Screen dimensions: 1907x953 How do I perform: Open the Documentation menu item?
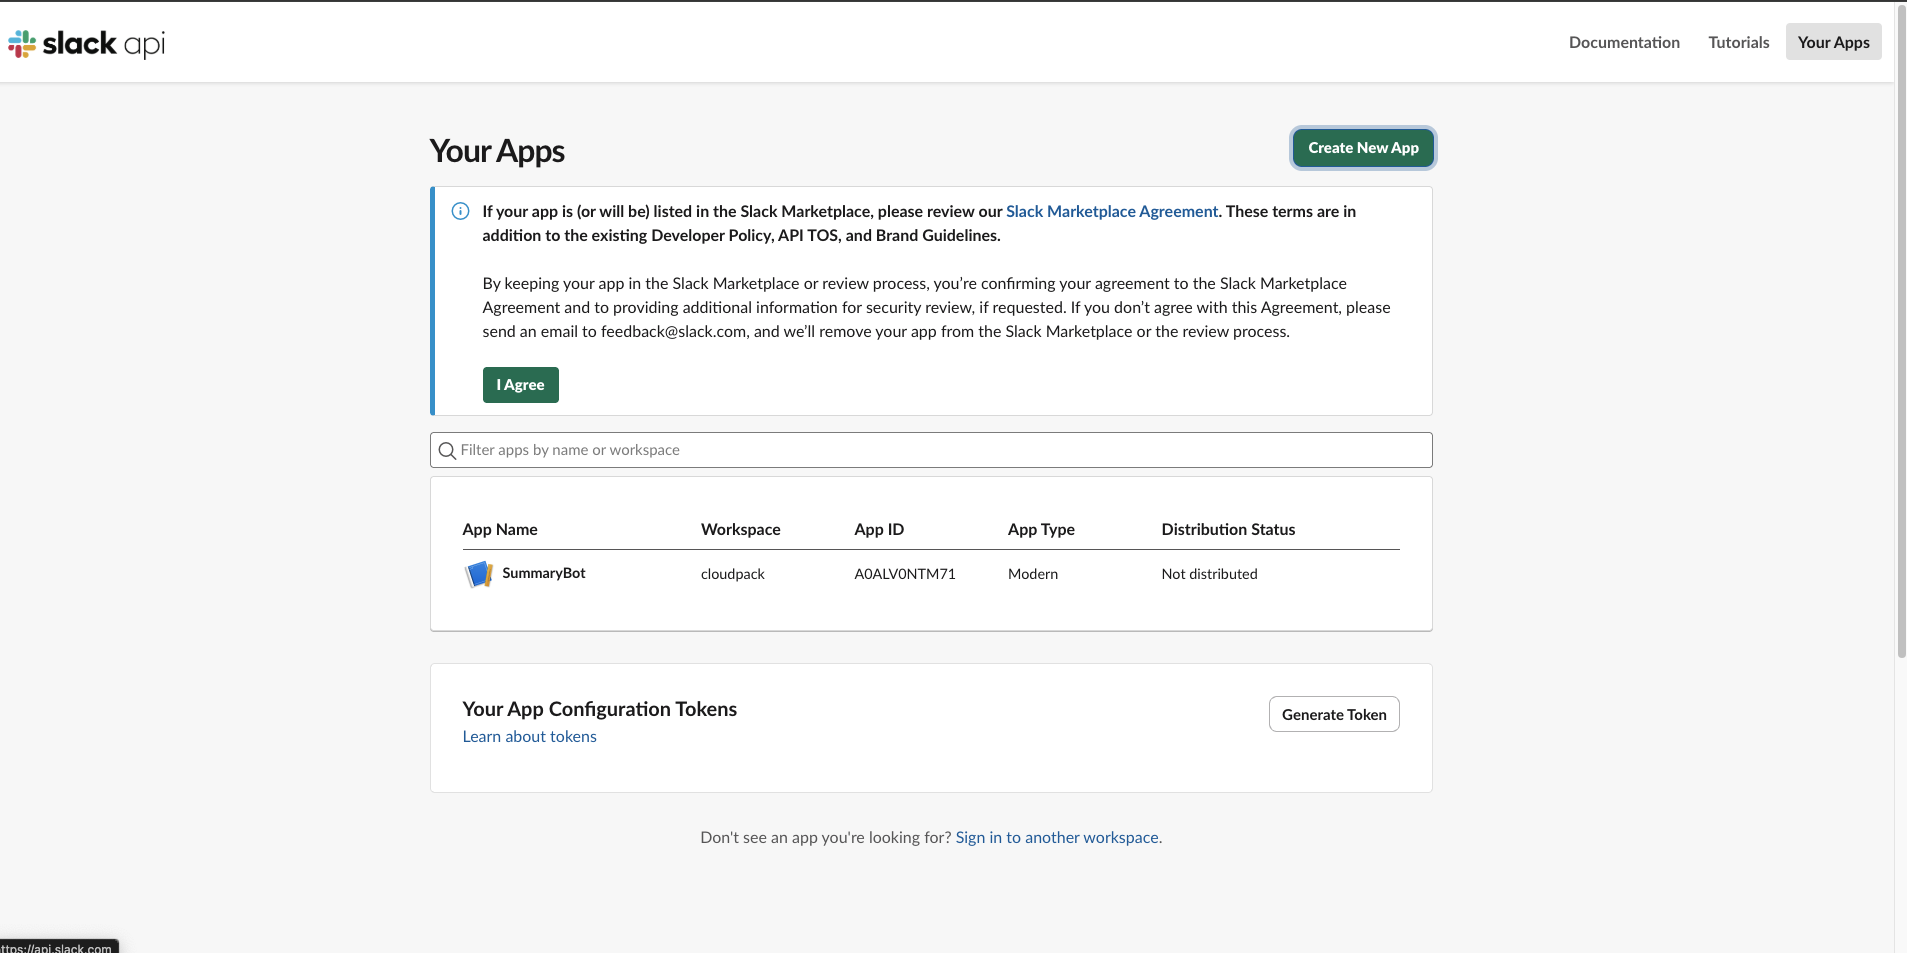1623,42
